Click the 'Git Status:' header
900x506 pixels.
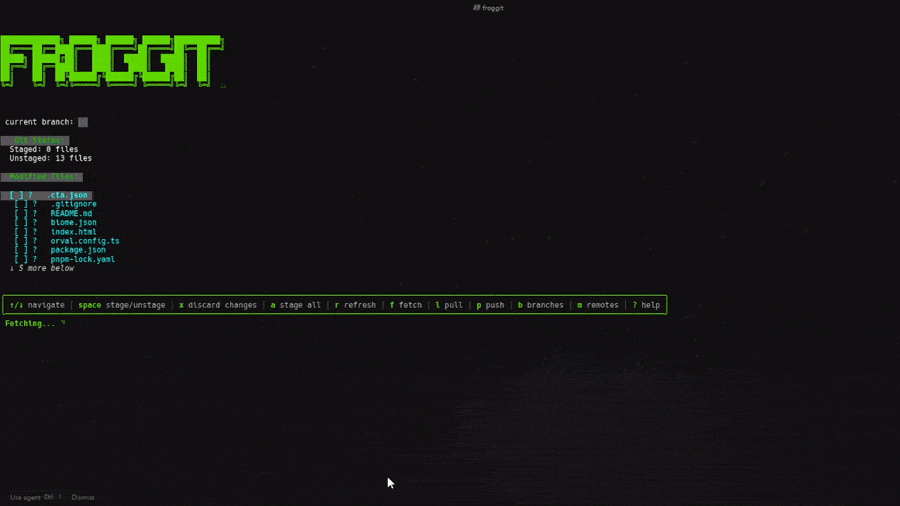pos(35,140)
